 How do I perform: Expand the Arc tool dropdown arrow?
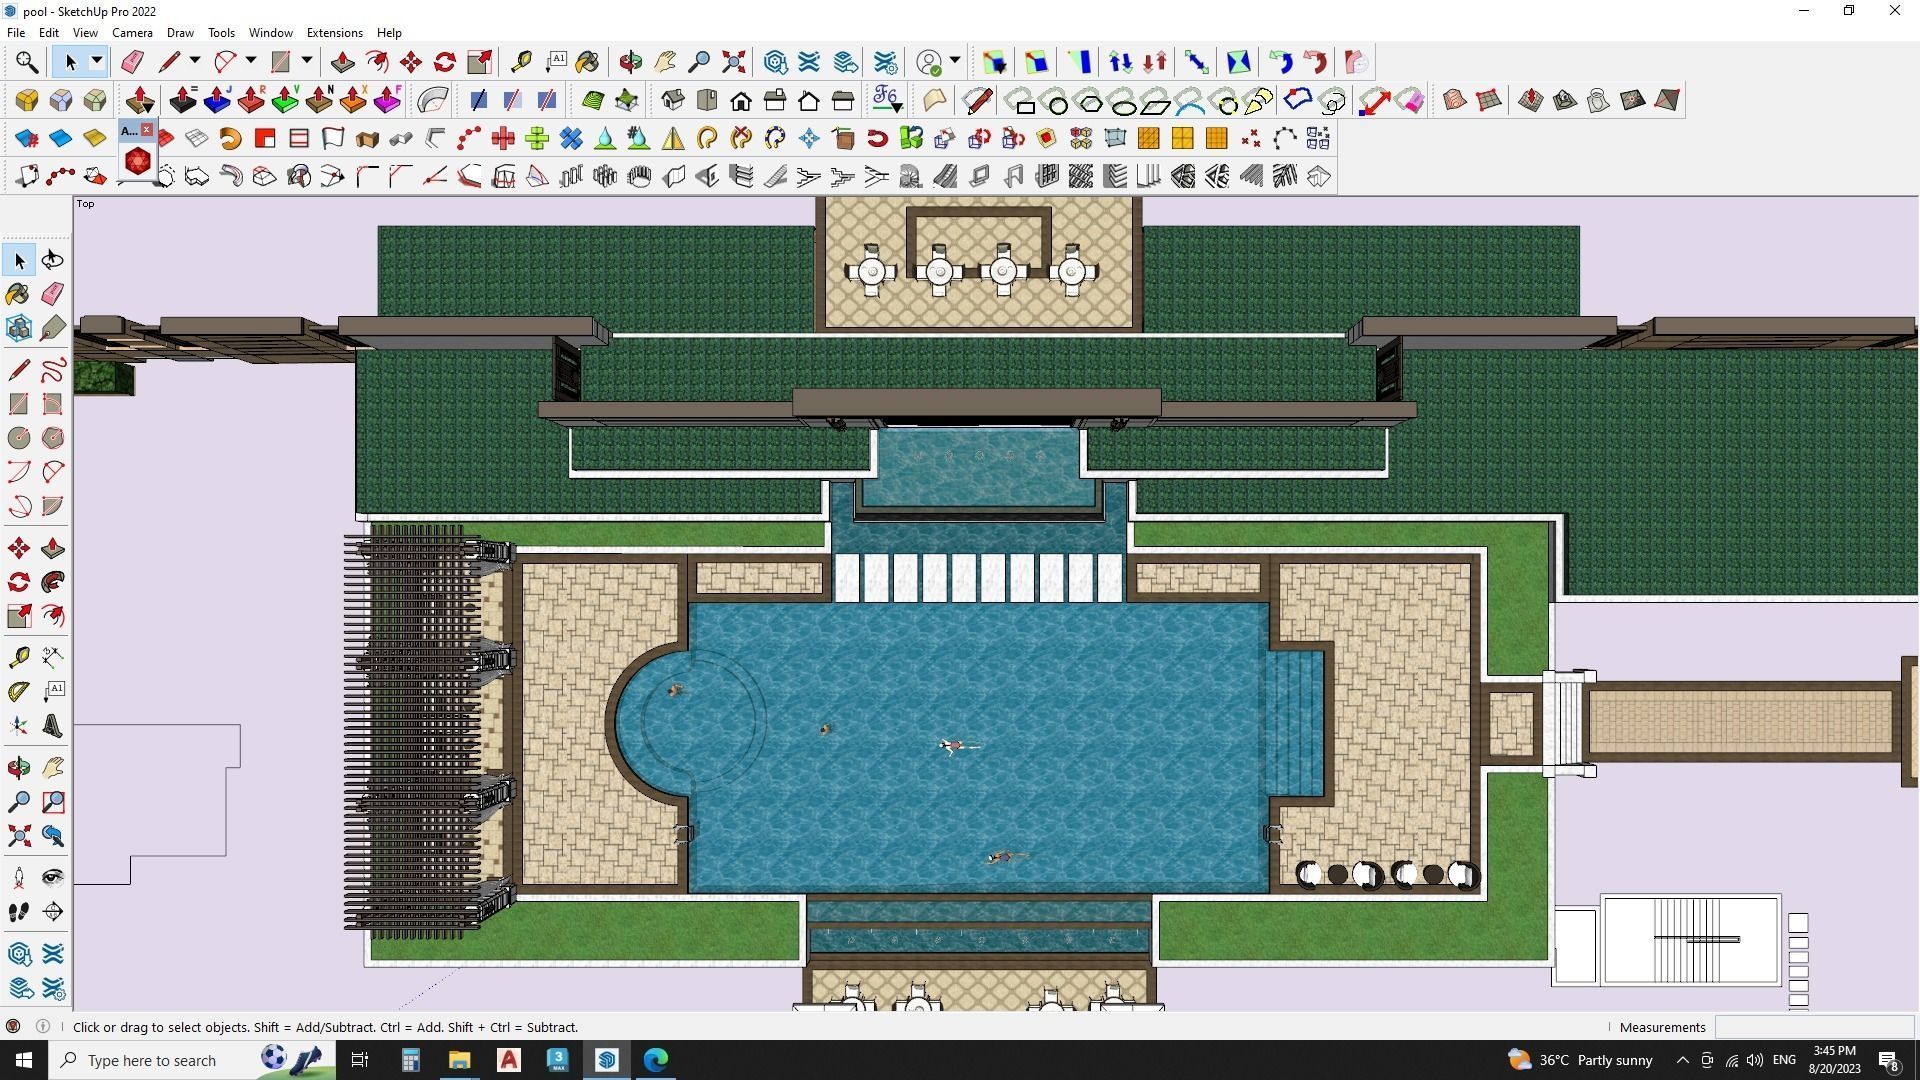tap(251, 62)
